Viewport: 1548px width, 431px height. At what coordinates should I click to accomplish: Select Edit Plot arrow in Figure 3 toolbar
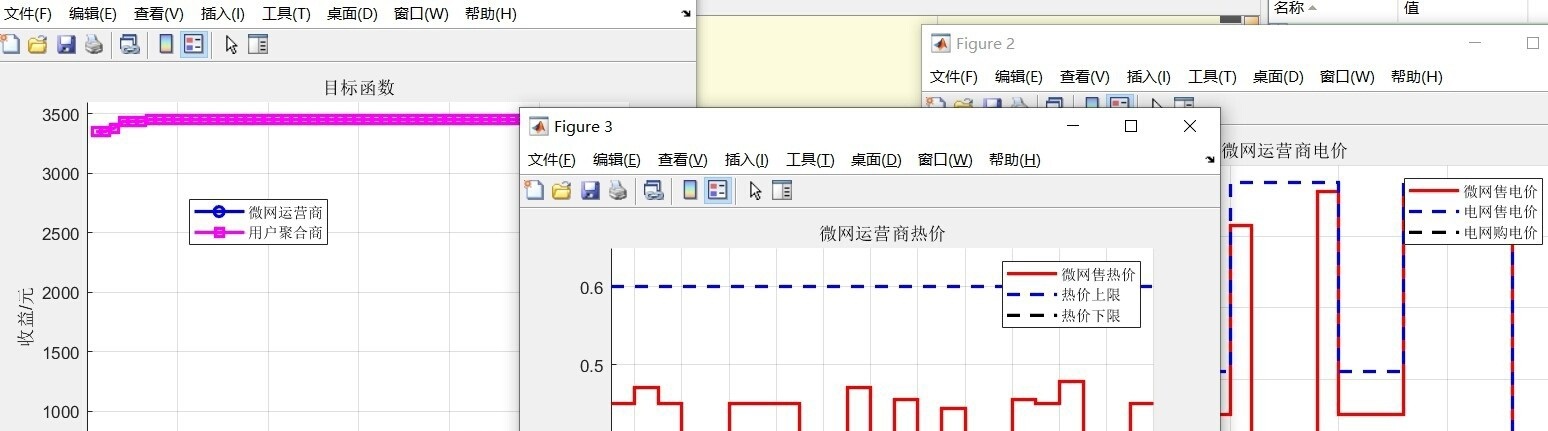point(755,190)
